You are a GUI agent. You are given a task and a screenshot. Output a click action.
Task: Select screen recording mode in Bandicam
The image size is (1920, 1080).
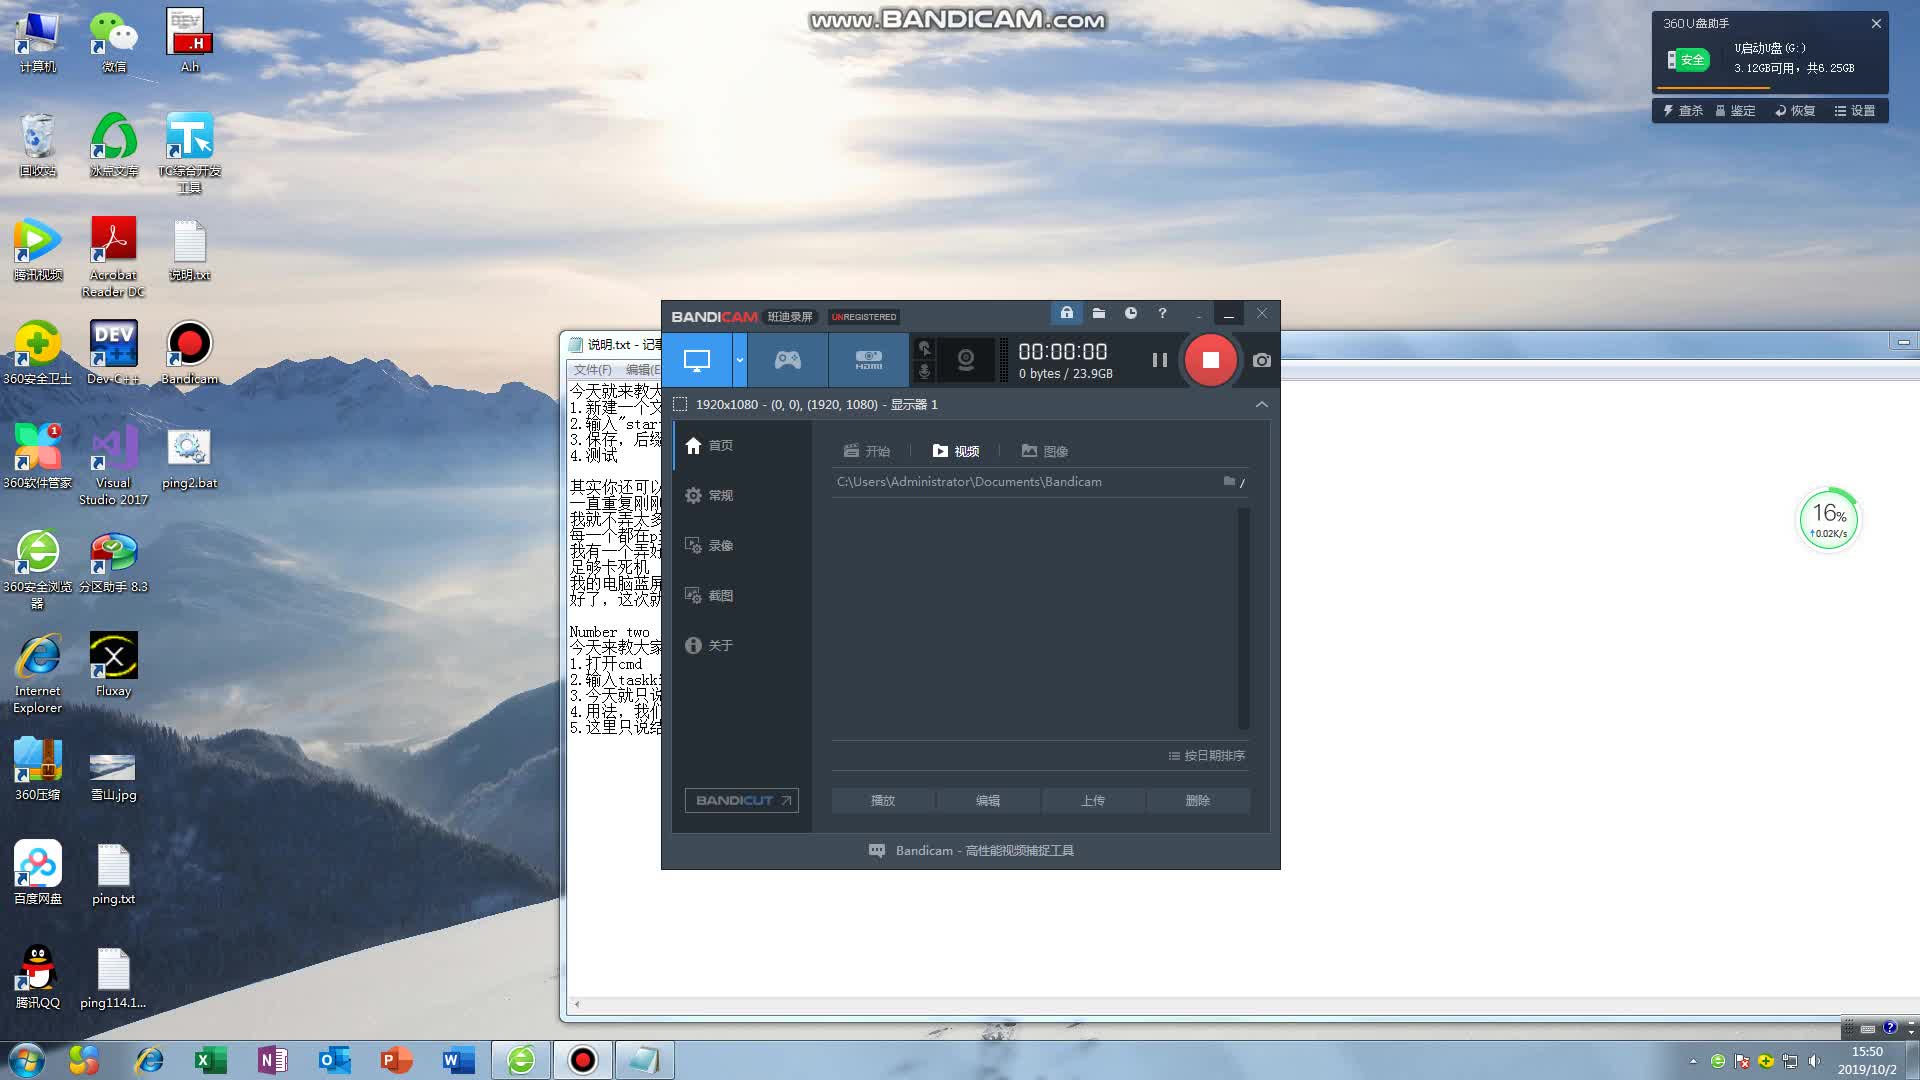(697, 360)
